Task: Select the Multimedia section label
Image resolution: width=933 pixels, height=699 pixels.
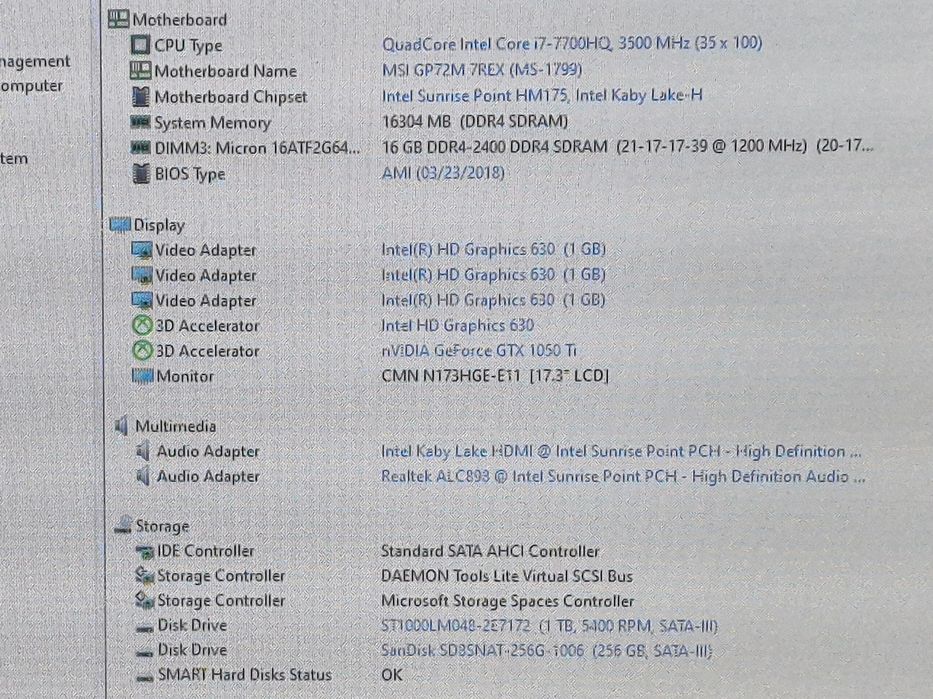Action: click(x=176, y=426)
